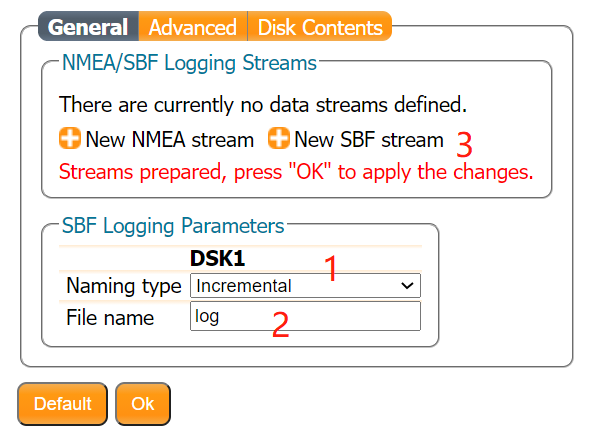Click the Naming type label
This screenshot has width=603, height=430.
point(124,286)
